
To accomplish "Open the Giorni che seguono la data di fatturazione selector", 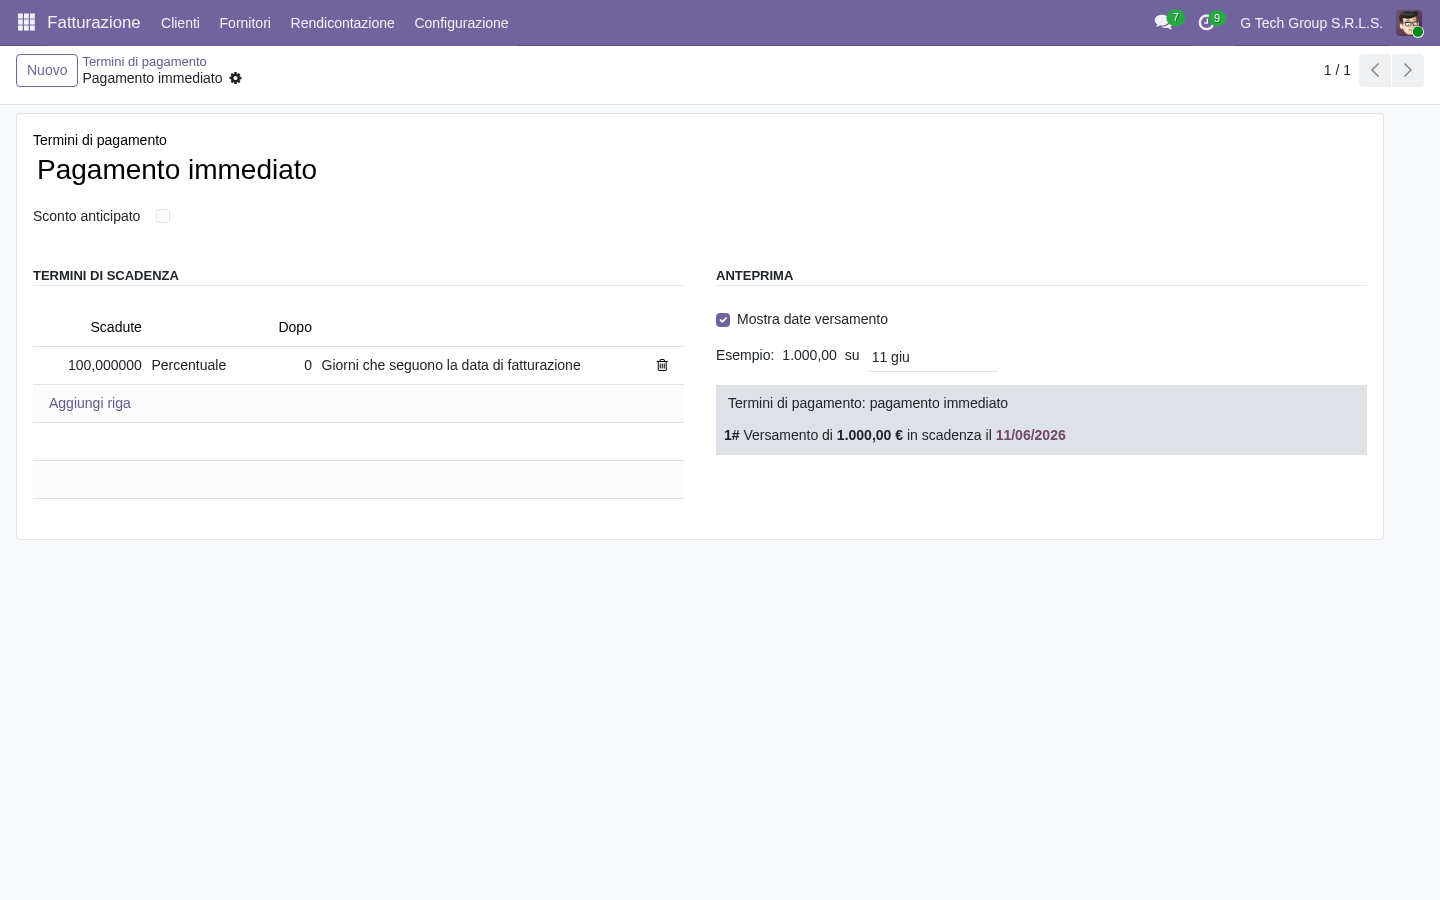I will (451, 365).
